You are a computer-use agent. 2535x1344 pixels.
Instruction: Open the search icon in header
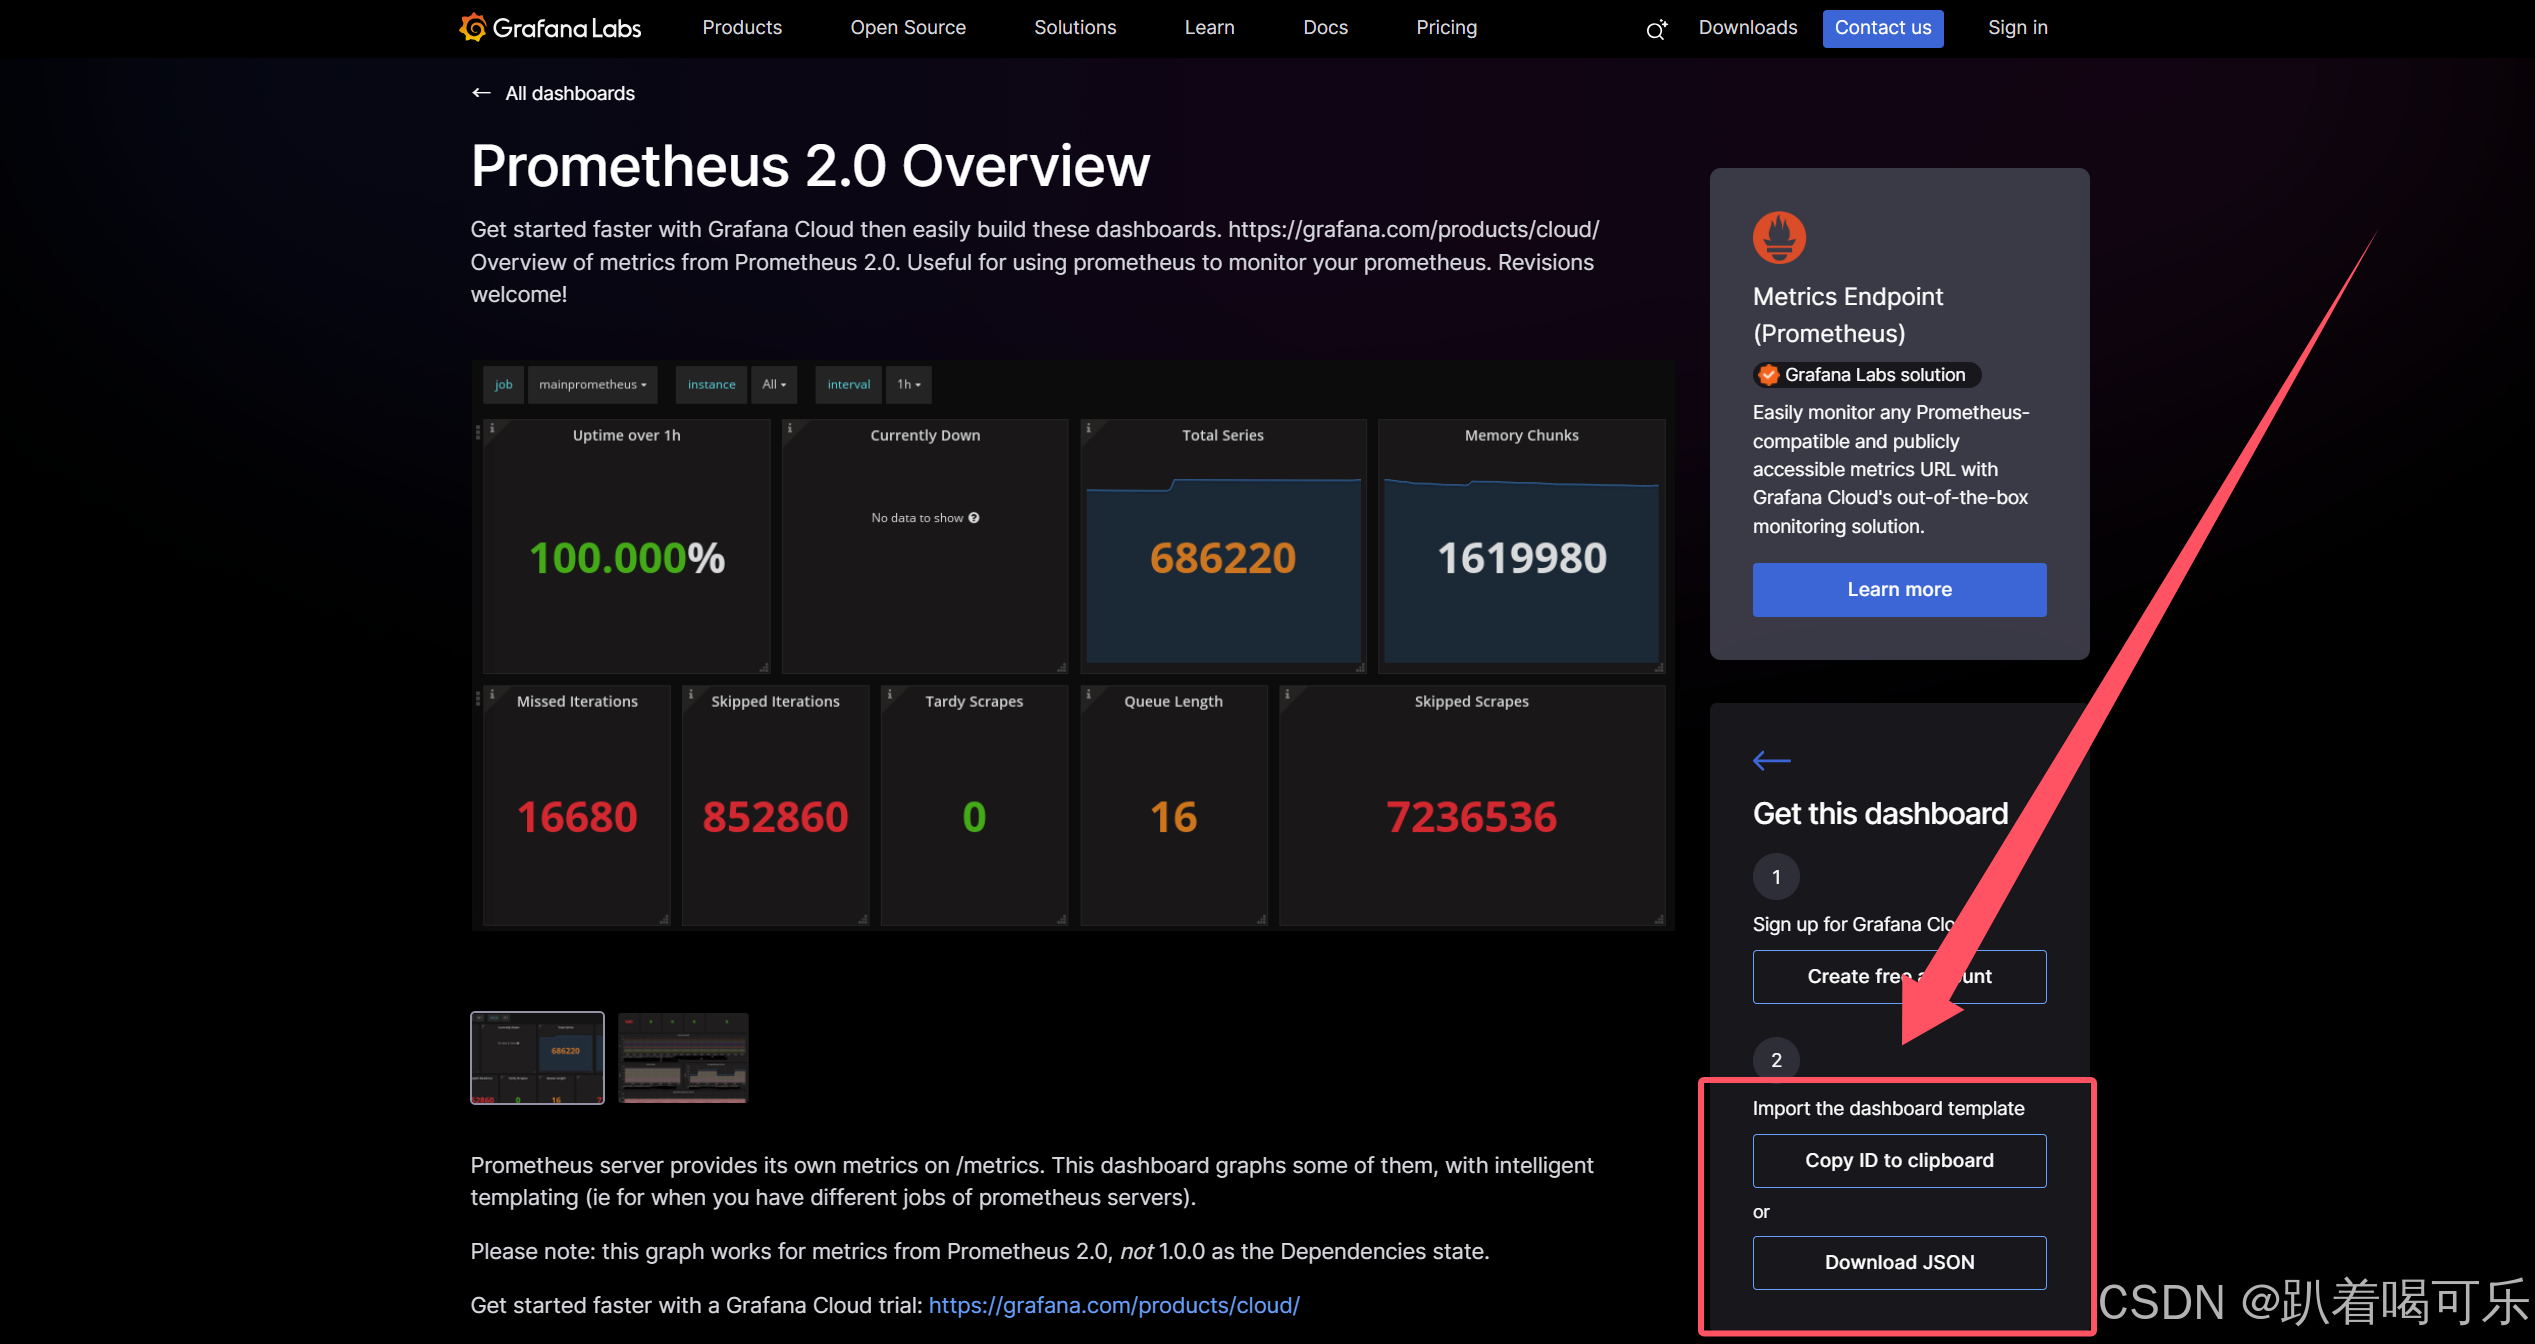tap(1656, 29)
